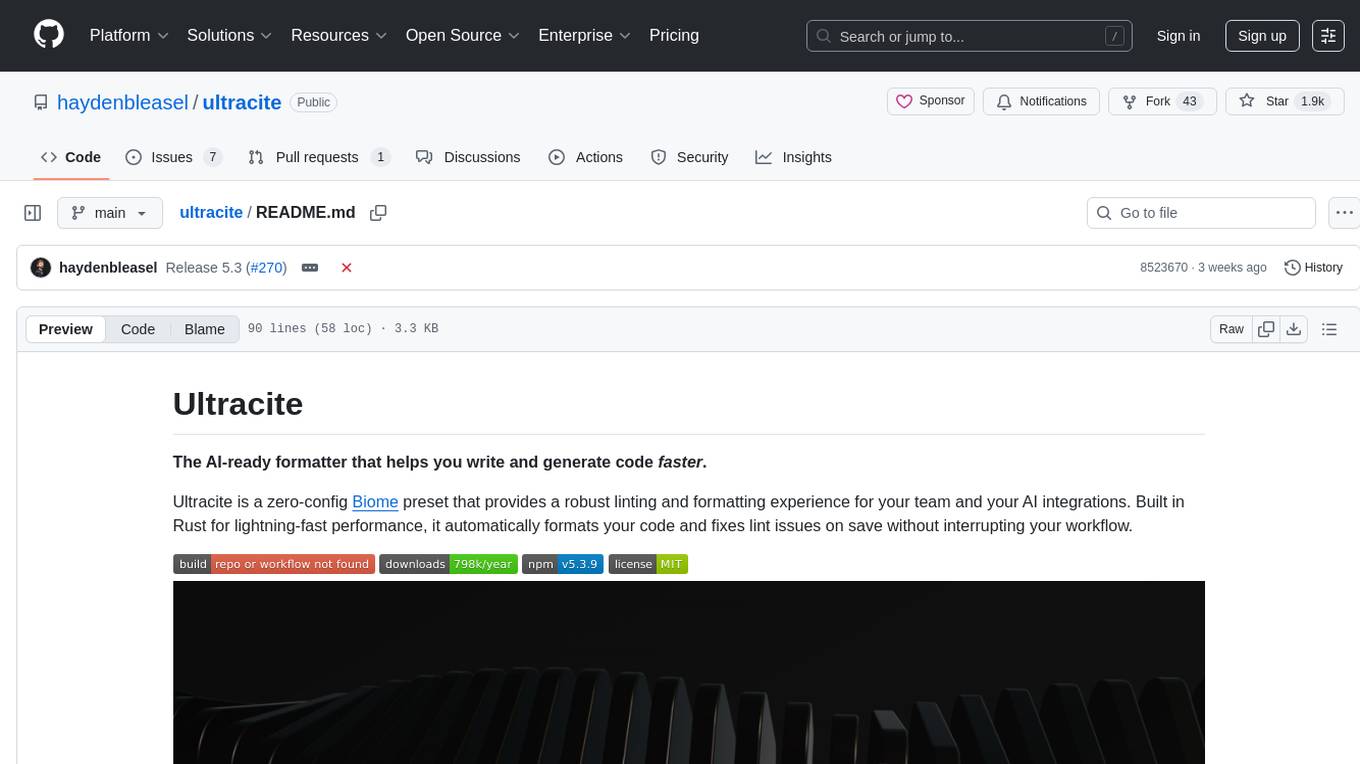Click the downloads 798k/year badge
The width and height of the screenshot is (1360, 764).
tap(448, 564)
